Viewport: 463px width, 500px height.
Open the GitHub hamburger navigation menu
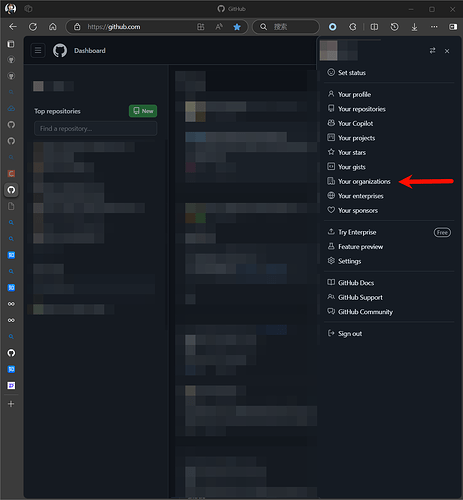pyautogui.click(x=38, y=51)
